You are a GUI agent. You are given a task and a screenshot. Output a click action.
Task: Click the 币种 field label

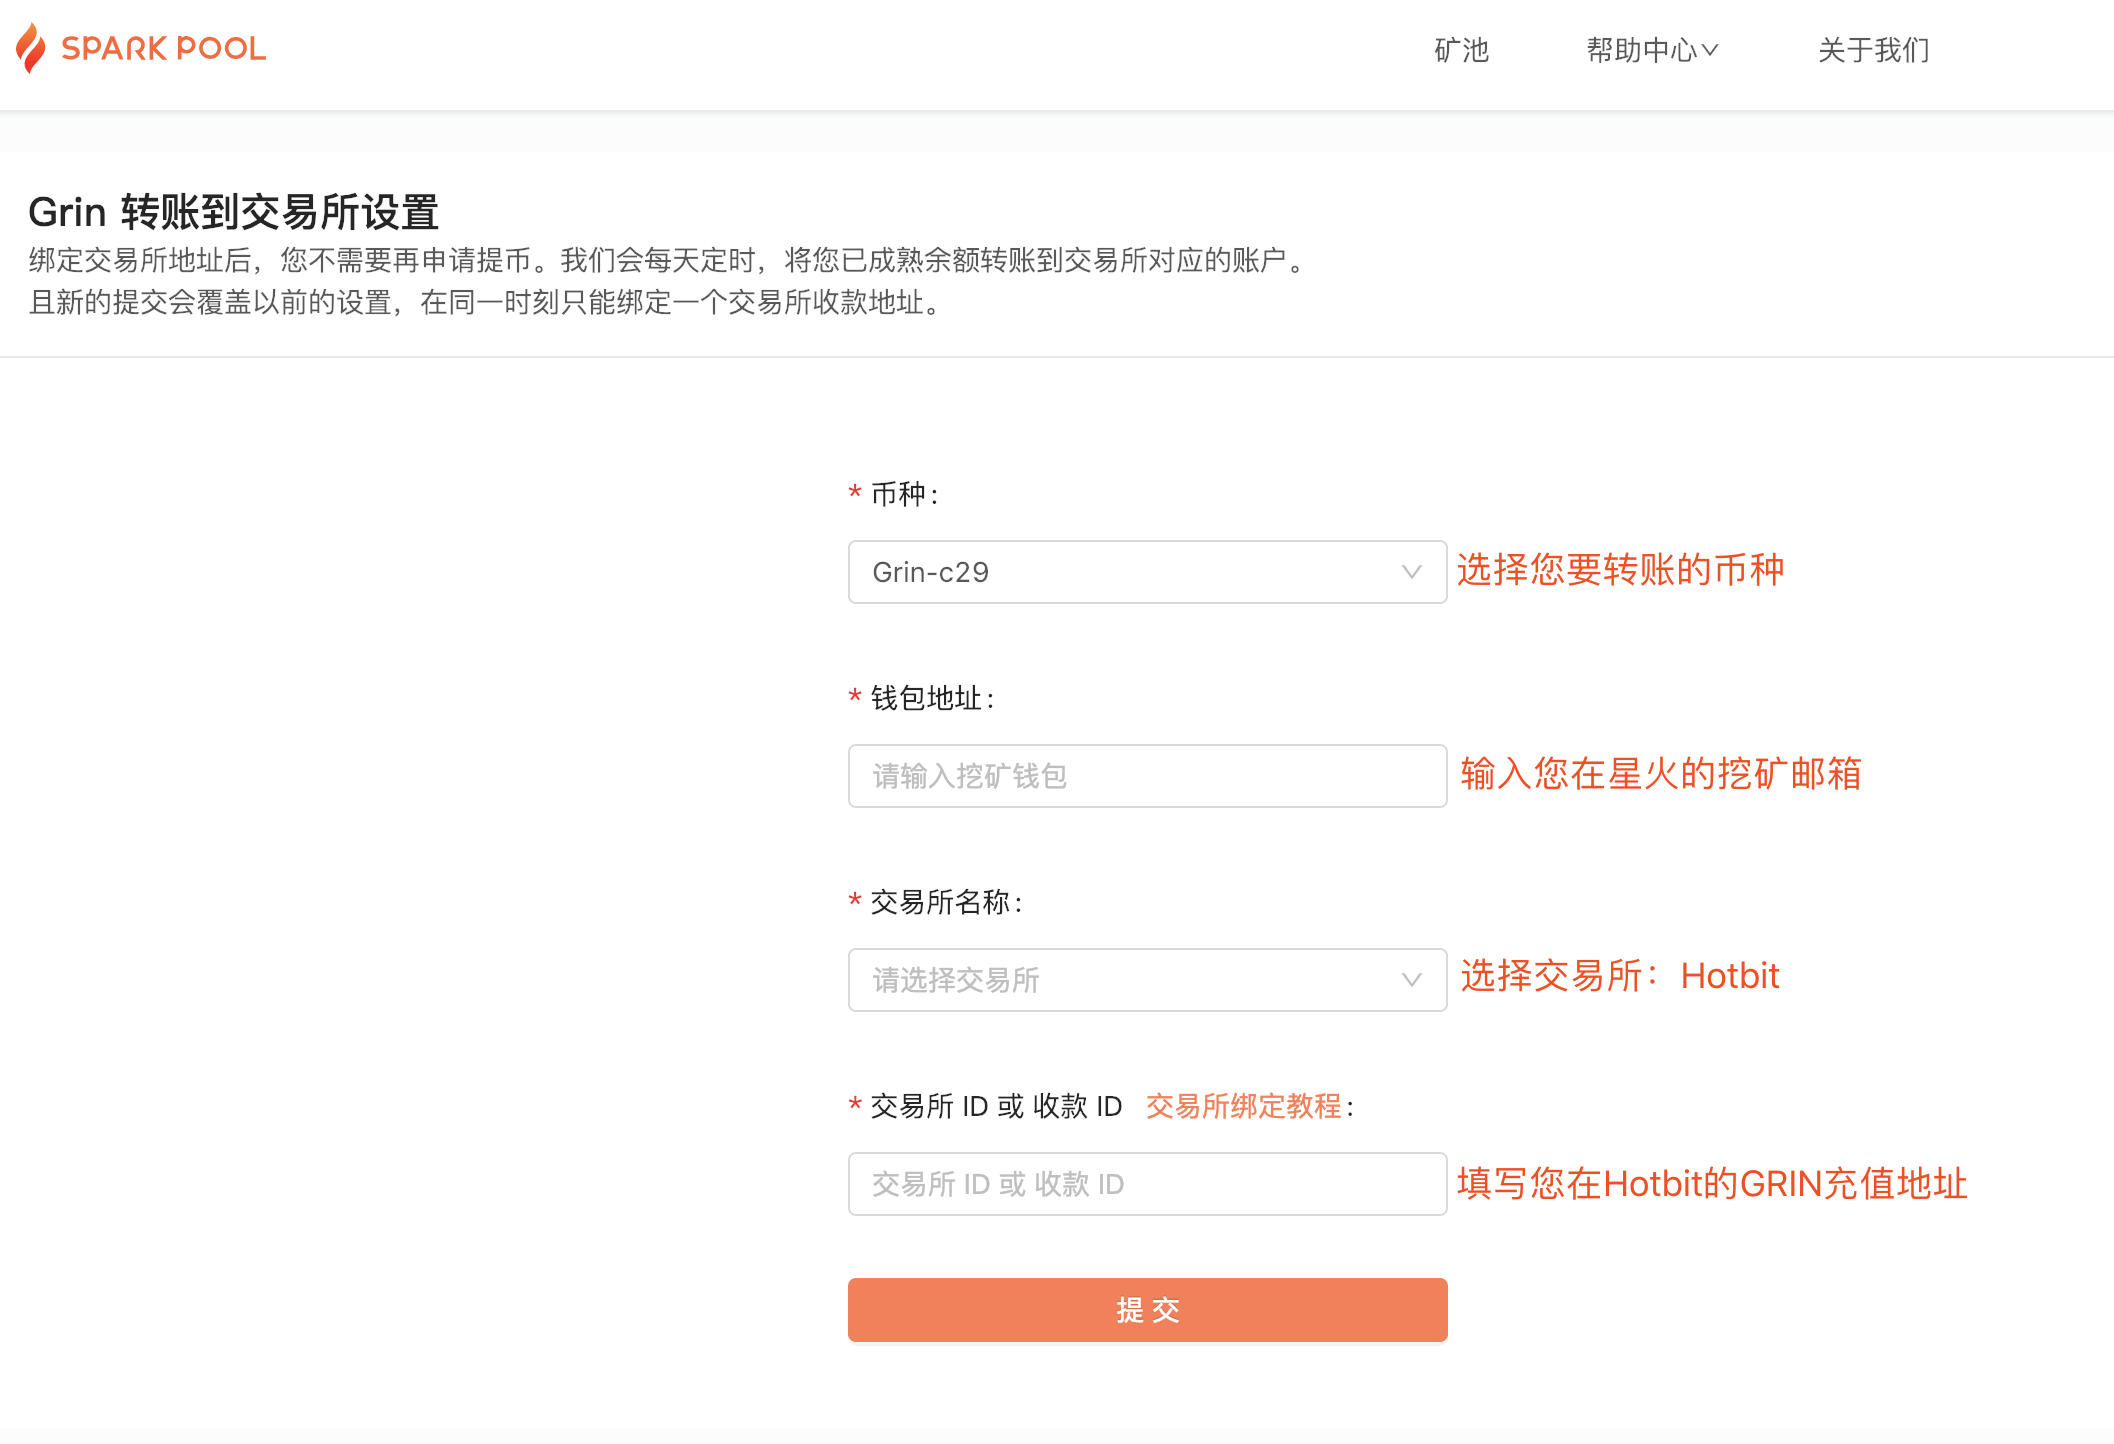(904, 494)
